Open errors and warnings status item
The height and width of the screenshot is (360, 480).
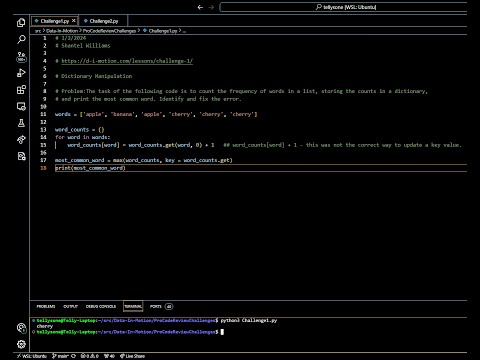(90, 356)
